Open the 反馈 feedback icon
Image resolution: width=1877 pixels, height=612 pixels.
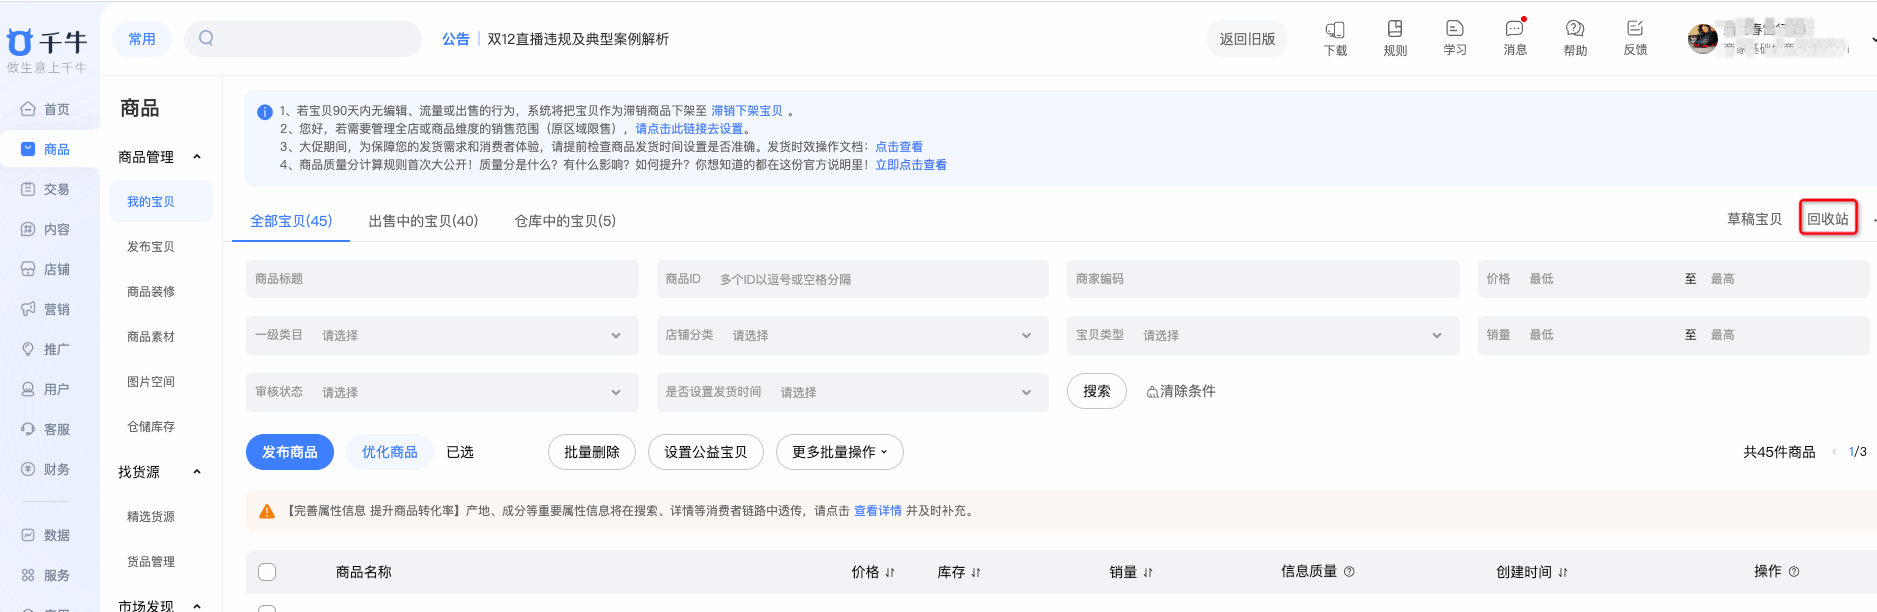[1635, 30]
